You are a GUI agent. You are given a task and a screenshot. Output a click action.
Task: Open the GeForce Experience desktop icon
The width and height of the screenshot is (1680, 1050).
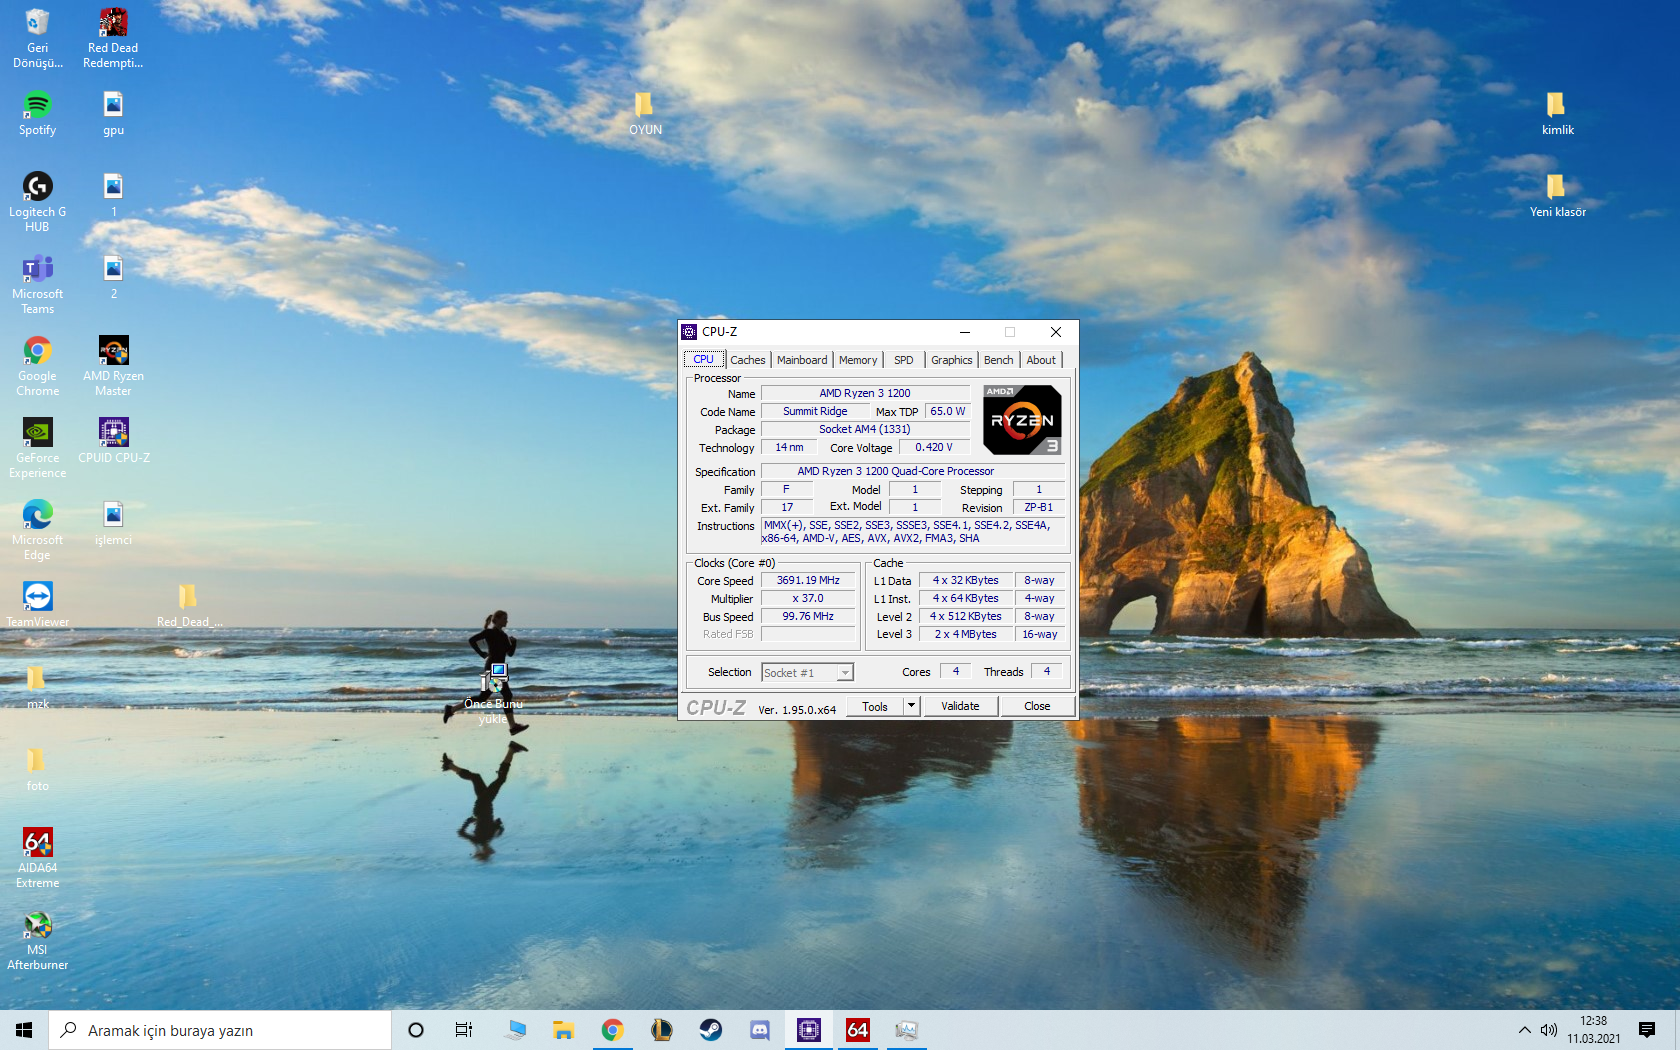coord(37,433)
